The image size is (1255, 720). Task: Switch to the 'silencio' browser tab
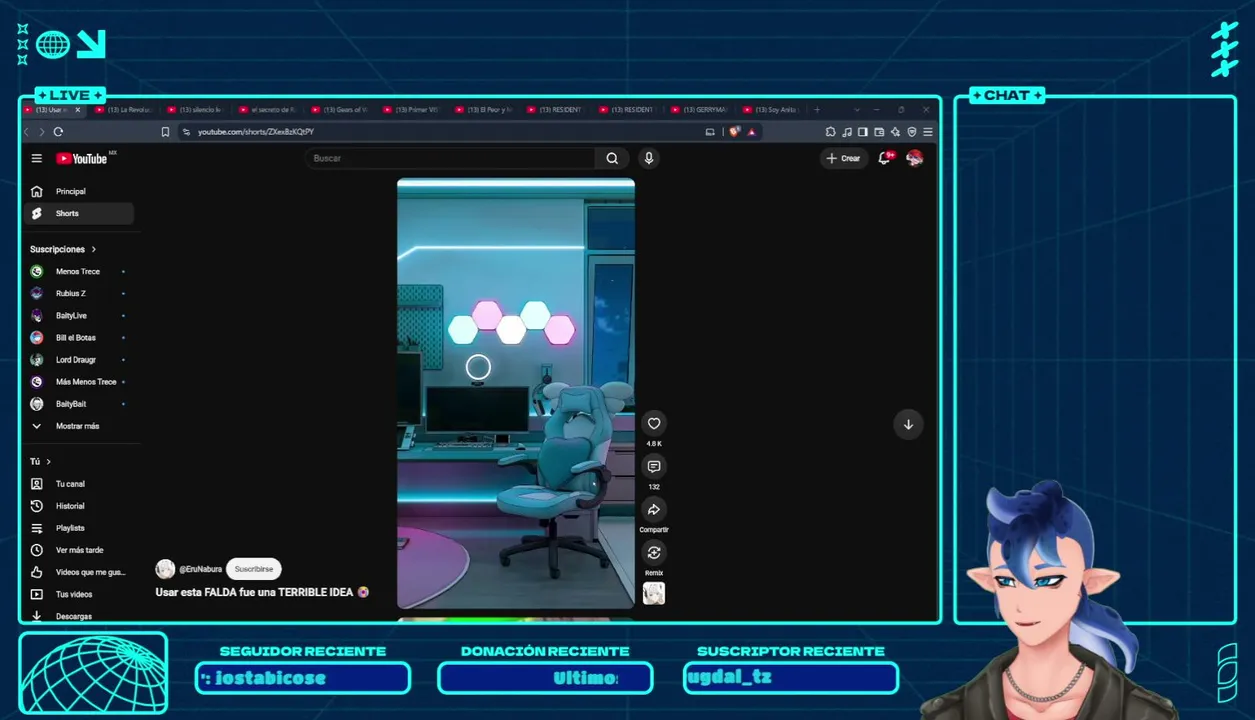pos(196,110)
